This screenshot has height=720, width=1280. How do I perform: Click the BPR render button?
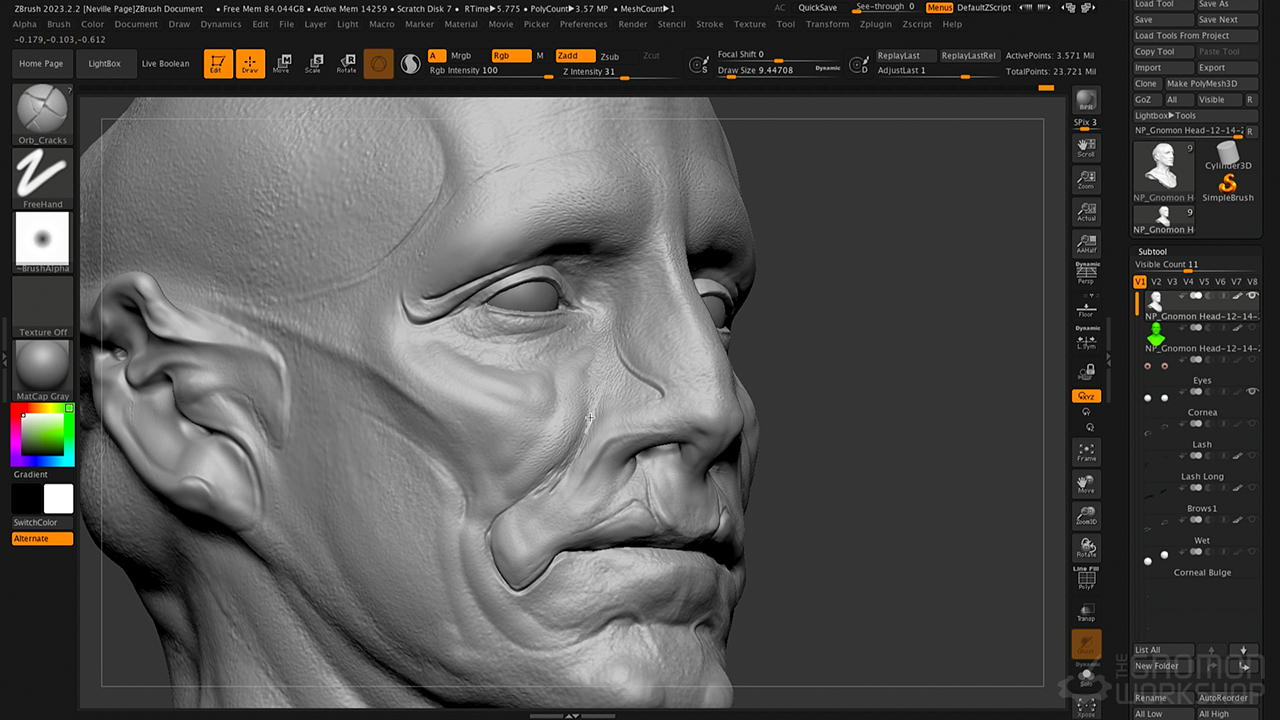click(1086, 101)
